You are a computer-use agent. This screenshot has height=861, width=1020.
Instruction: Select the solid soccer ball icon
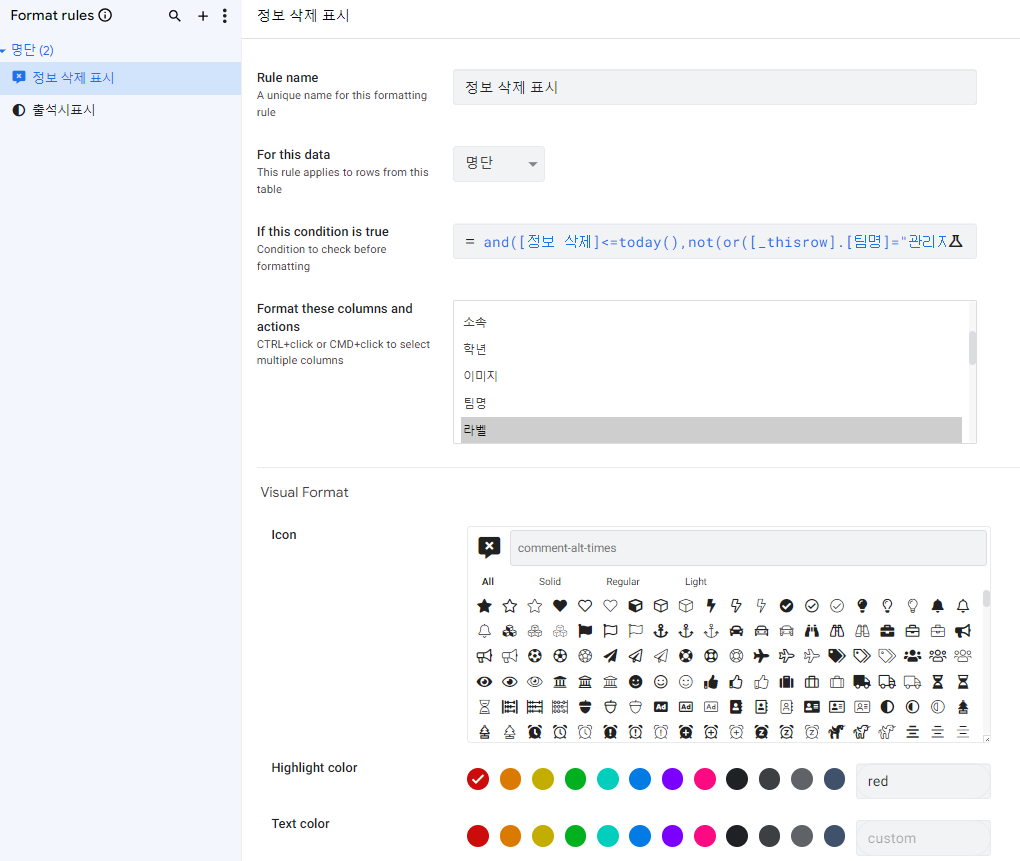pyautogui.click(x=535, y=656)
